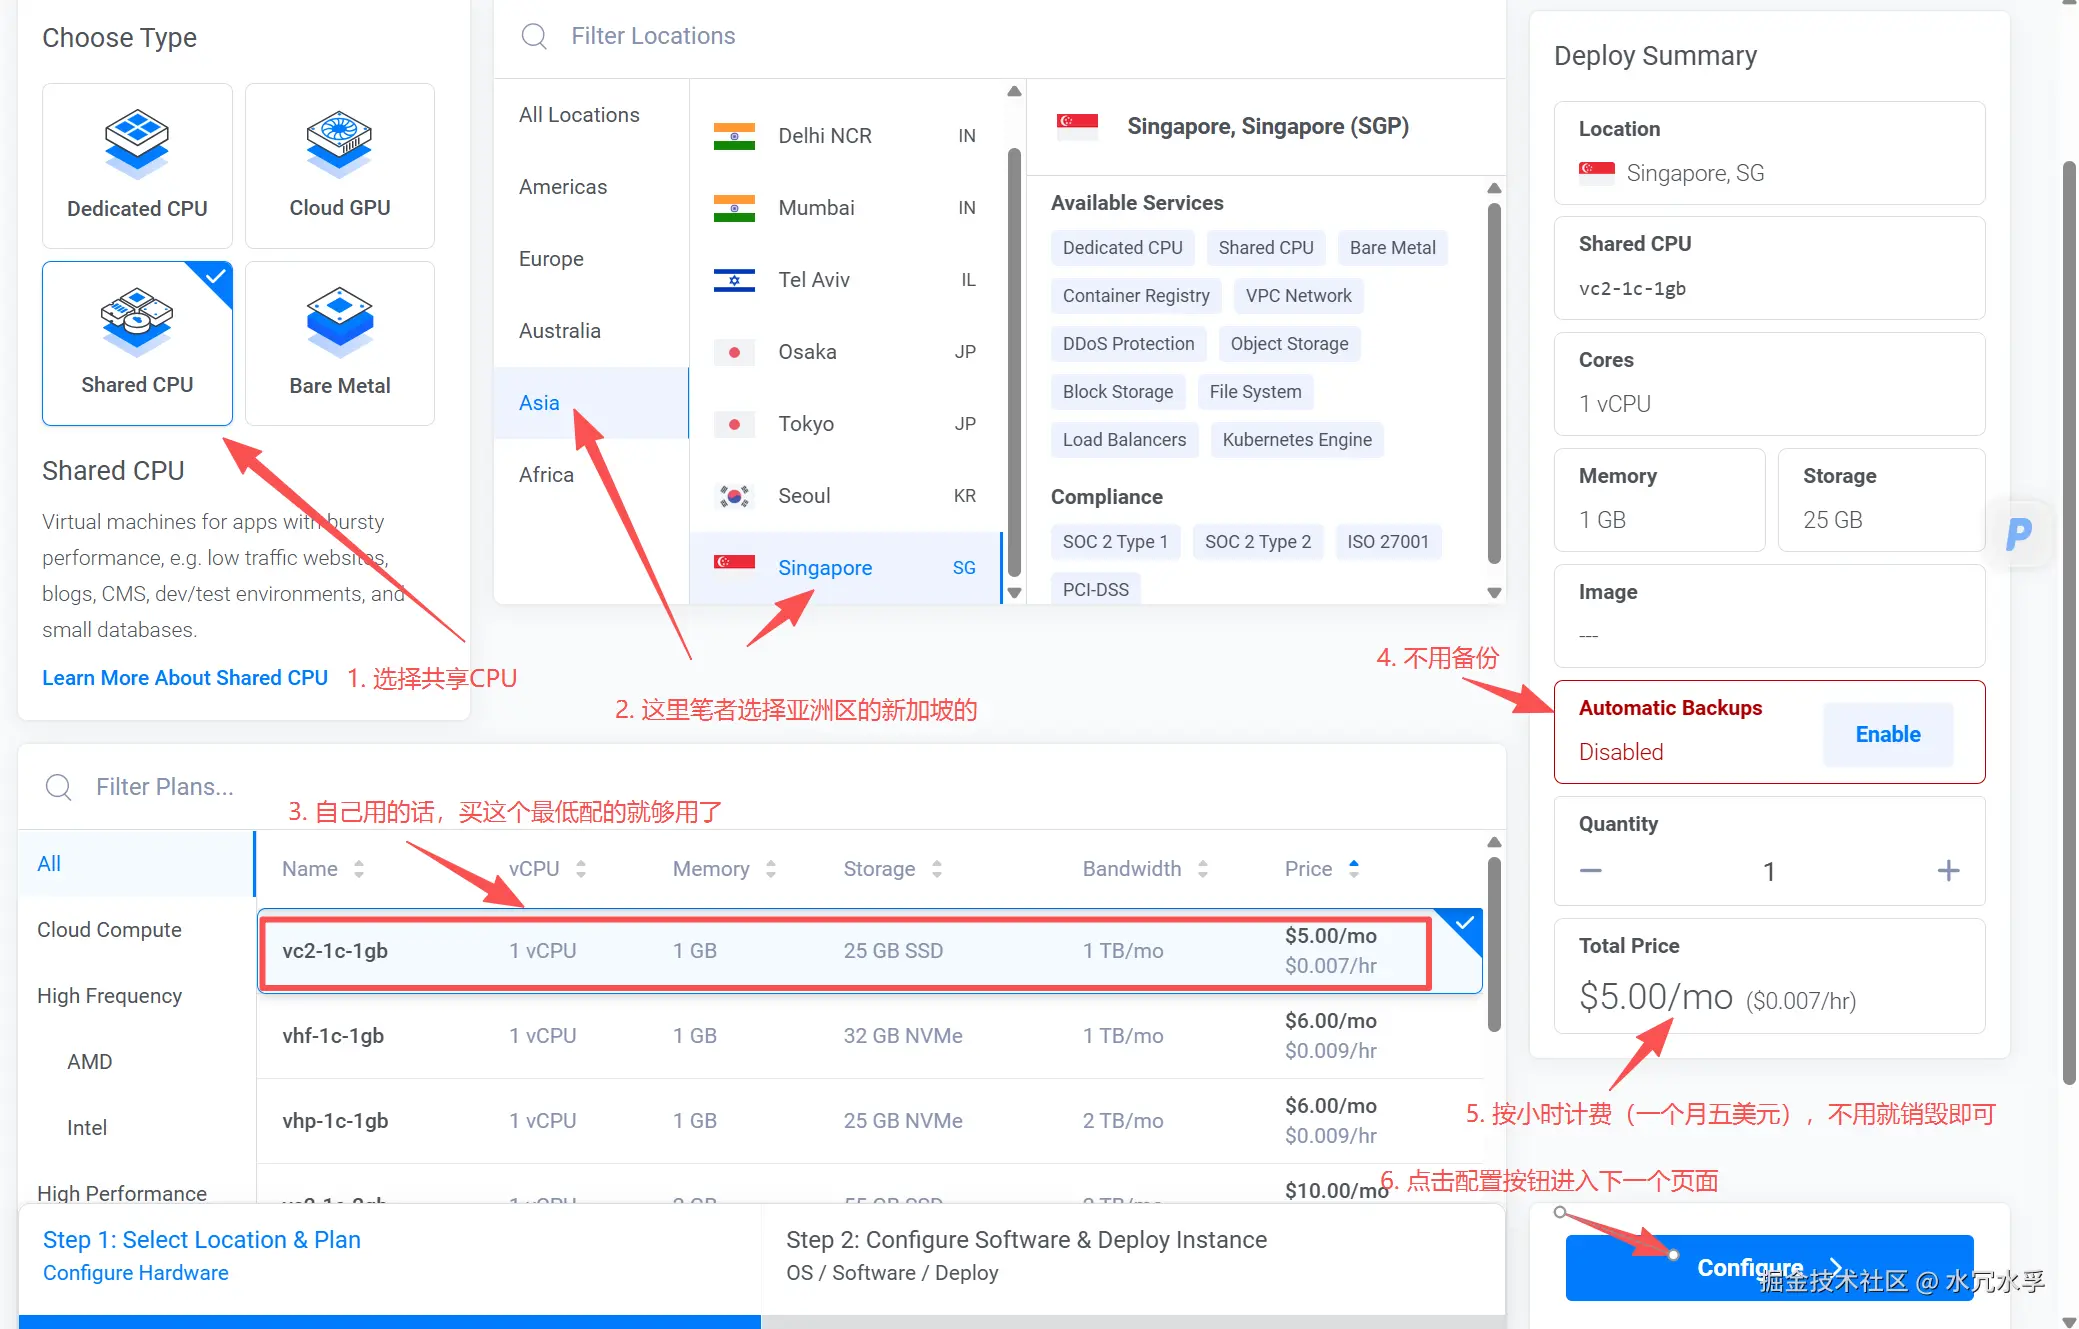Select Tokyo via the Japan flag icon
The height and width of the screenshot is (1329, 2079).
[734, 424]
